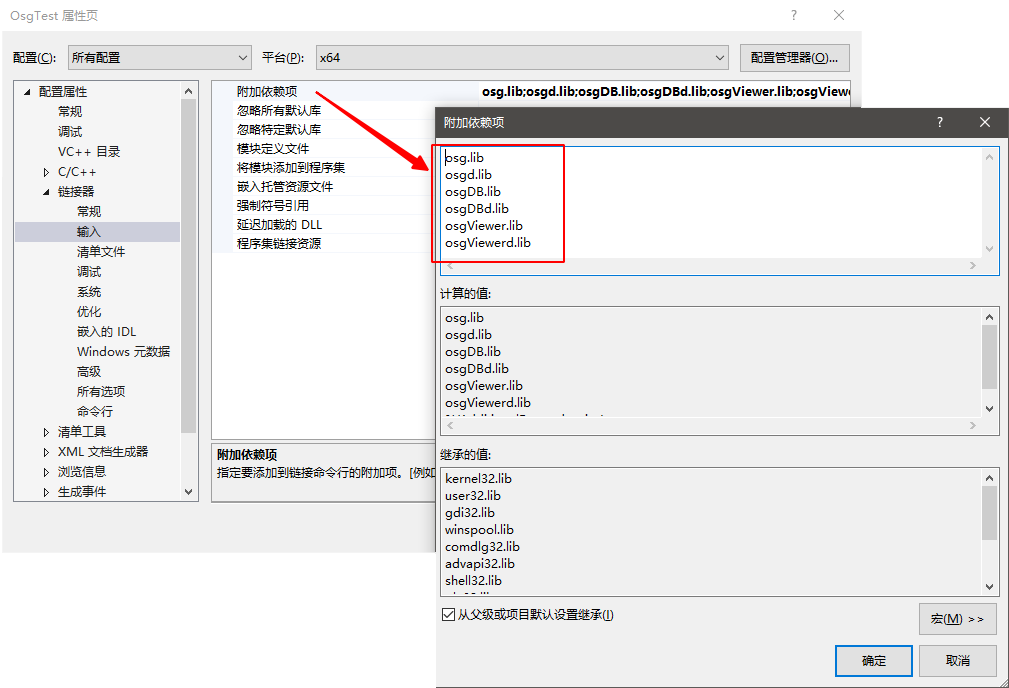1009x688 pixels.
Task: Open the 配置 dropdown
Action: pyautogui.click(x=159, y=58)
